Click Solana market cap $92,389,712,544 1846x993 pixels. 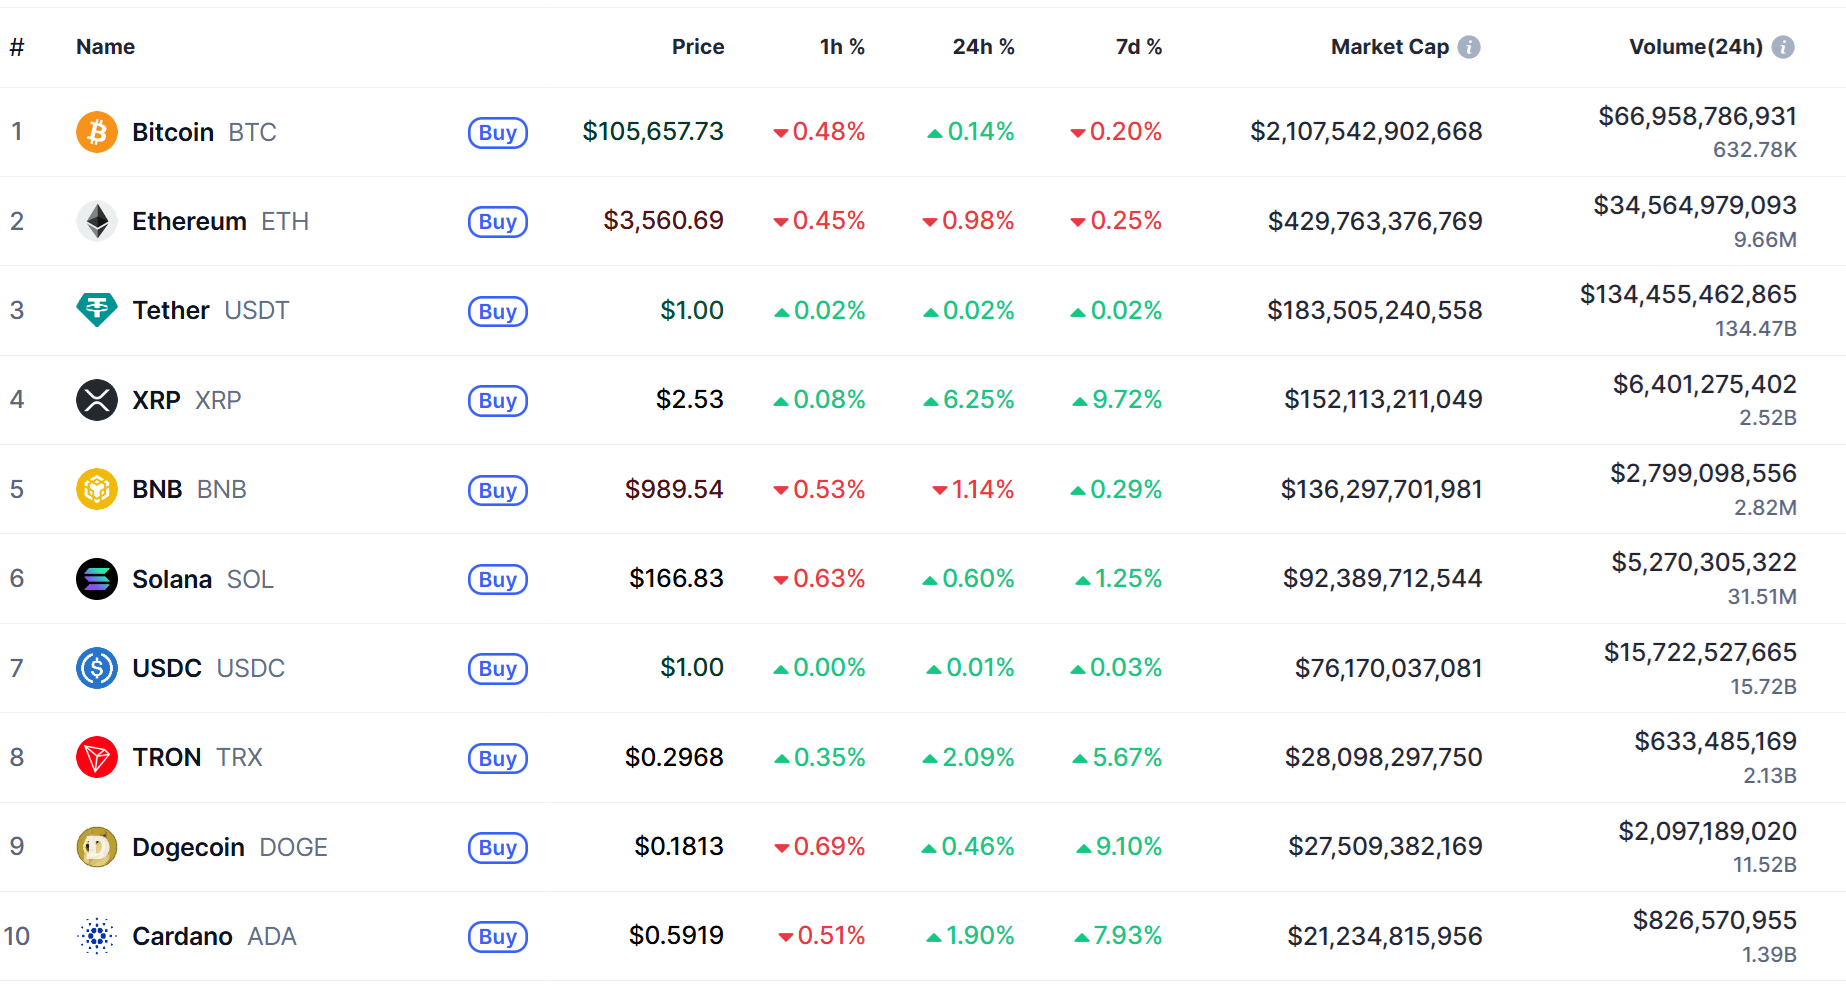coord(1382,578)
